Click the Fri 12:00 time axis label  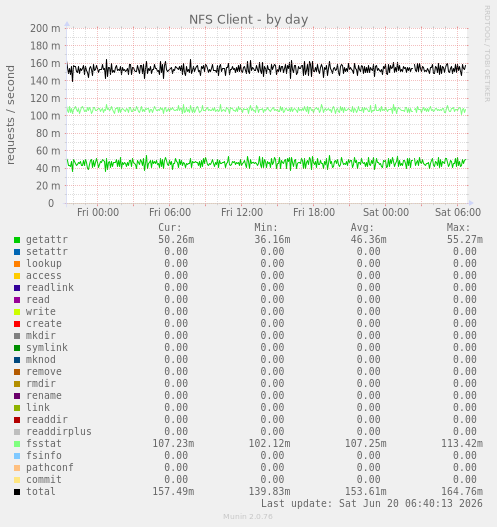242,212
